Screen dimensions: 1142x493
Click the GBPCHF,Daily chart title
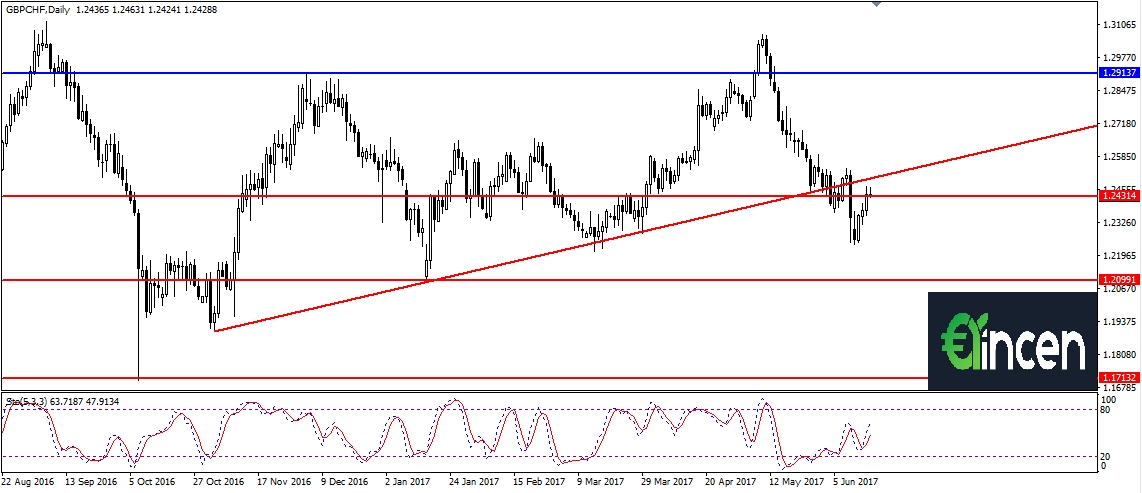pos(36,9)
